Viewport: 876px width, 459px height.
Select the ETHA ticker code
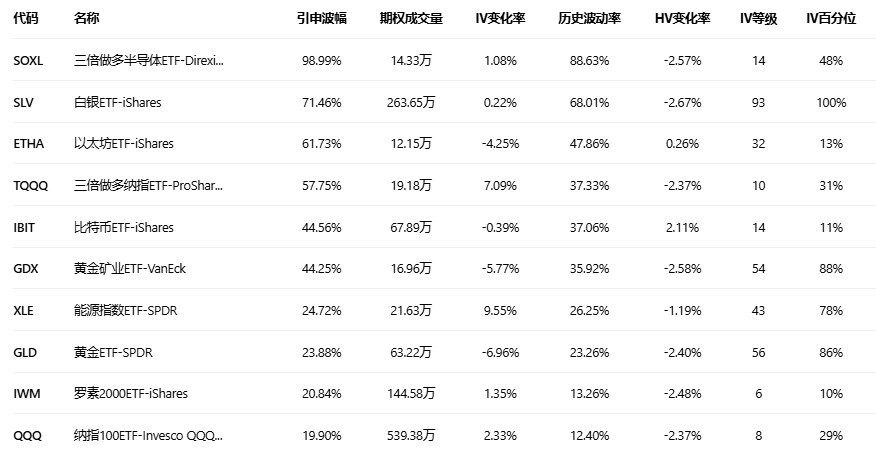(x=28, y=144)
